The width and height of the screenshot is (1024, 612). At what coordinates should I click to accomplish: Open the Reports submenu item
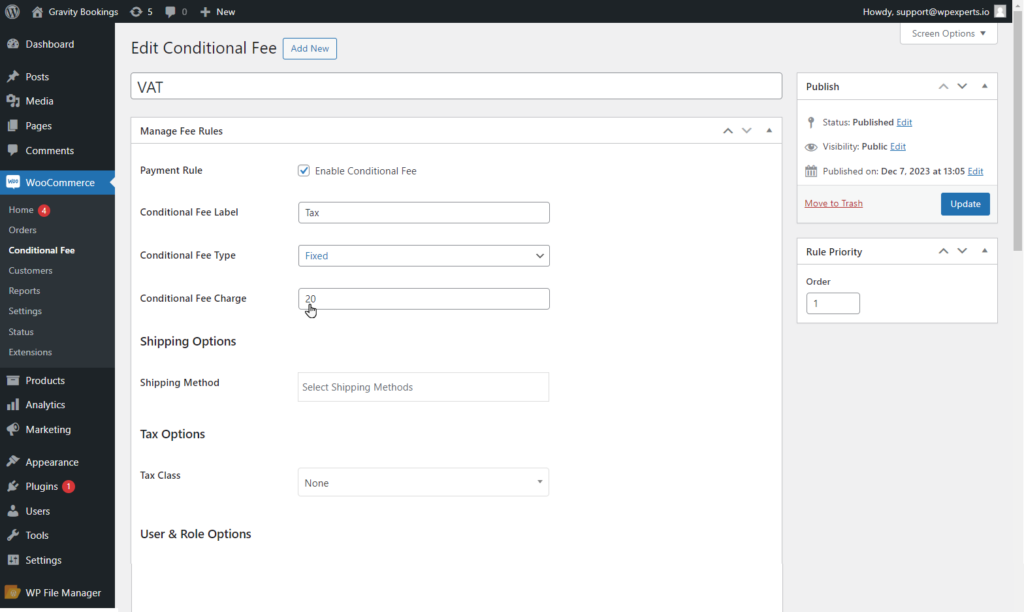click(x=24, y=291)
